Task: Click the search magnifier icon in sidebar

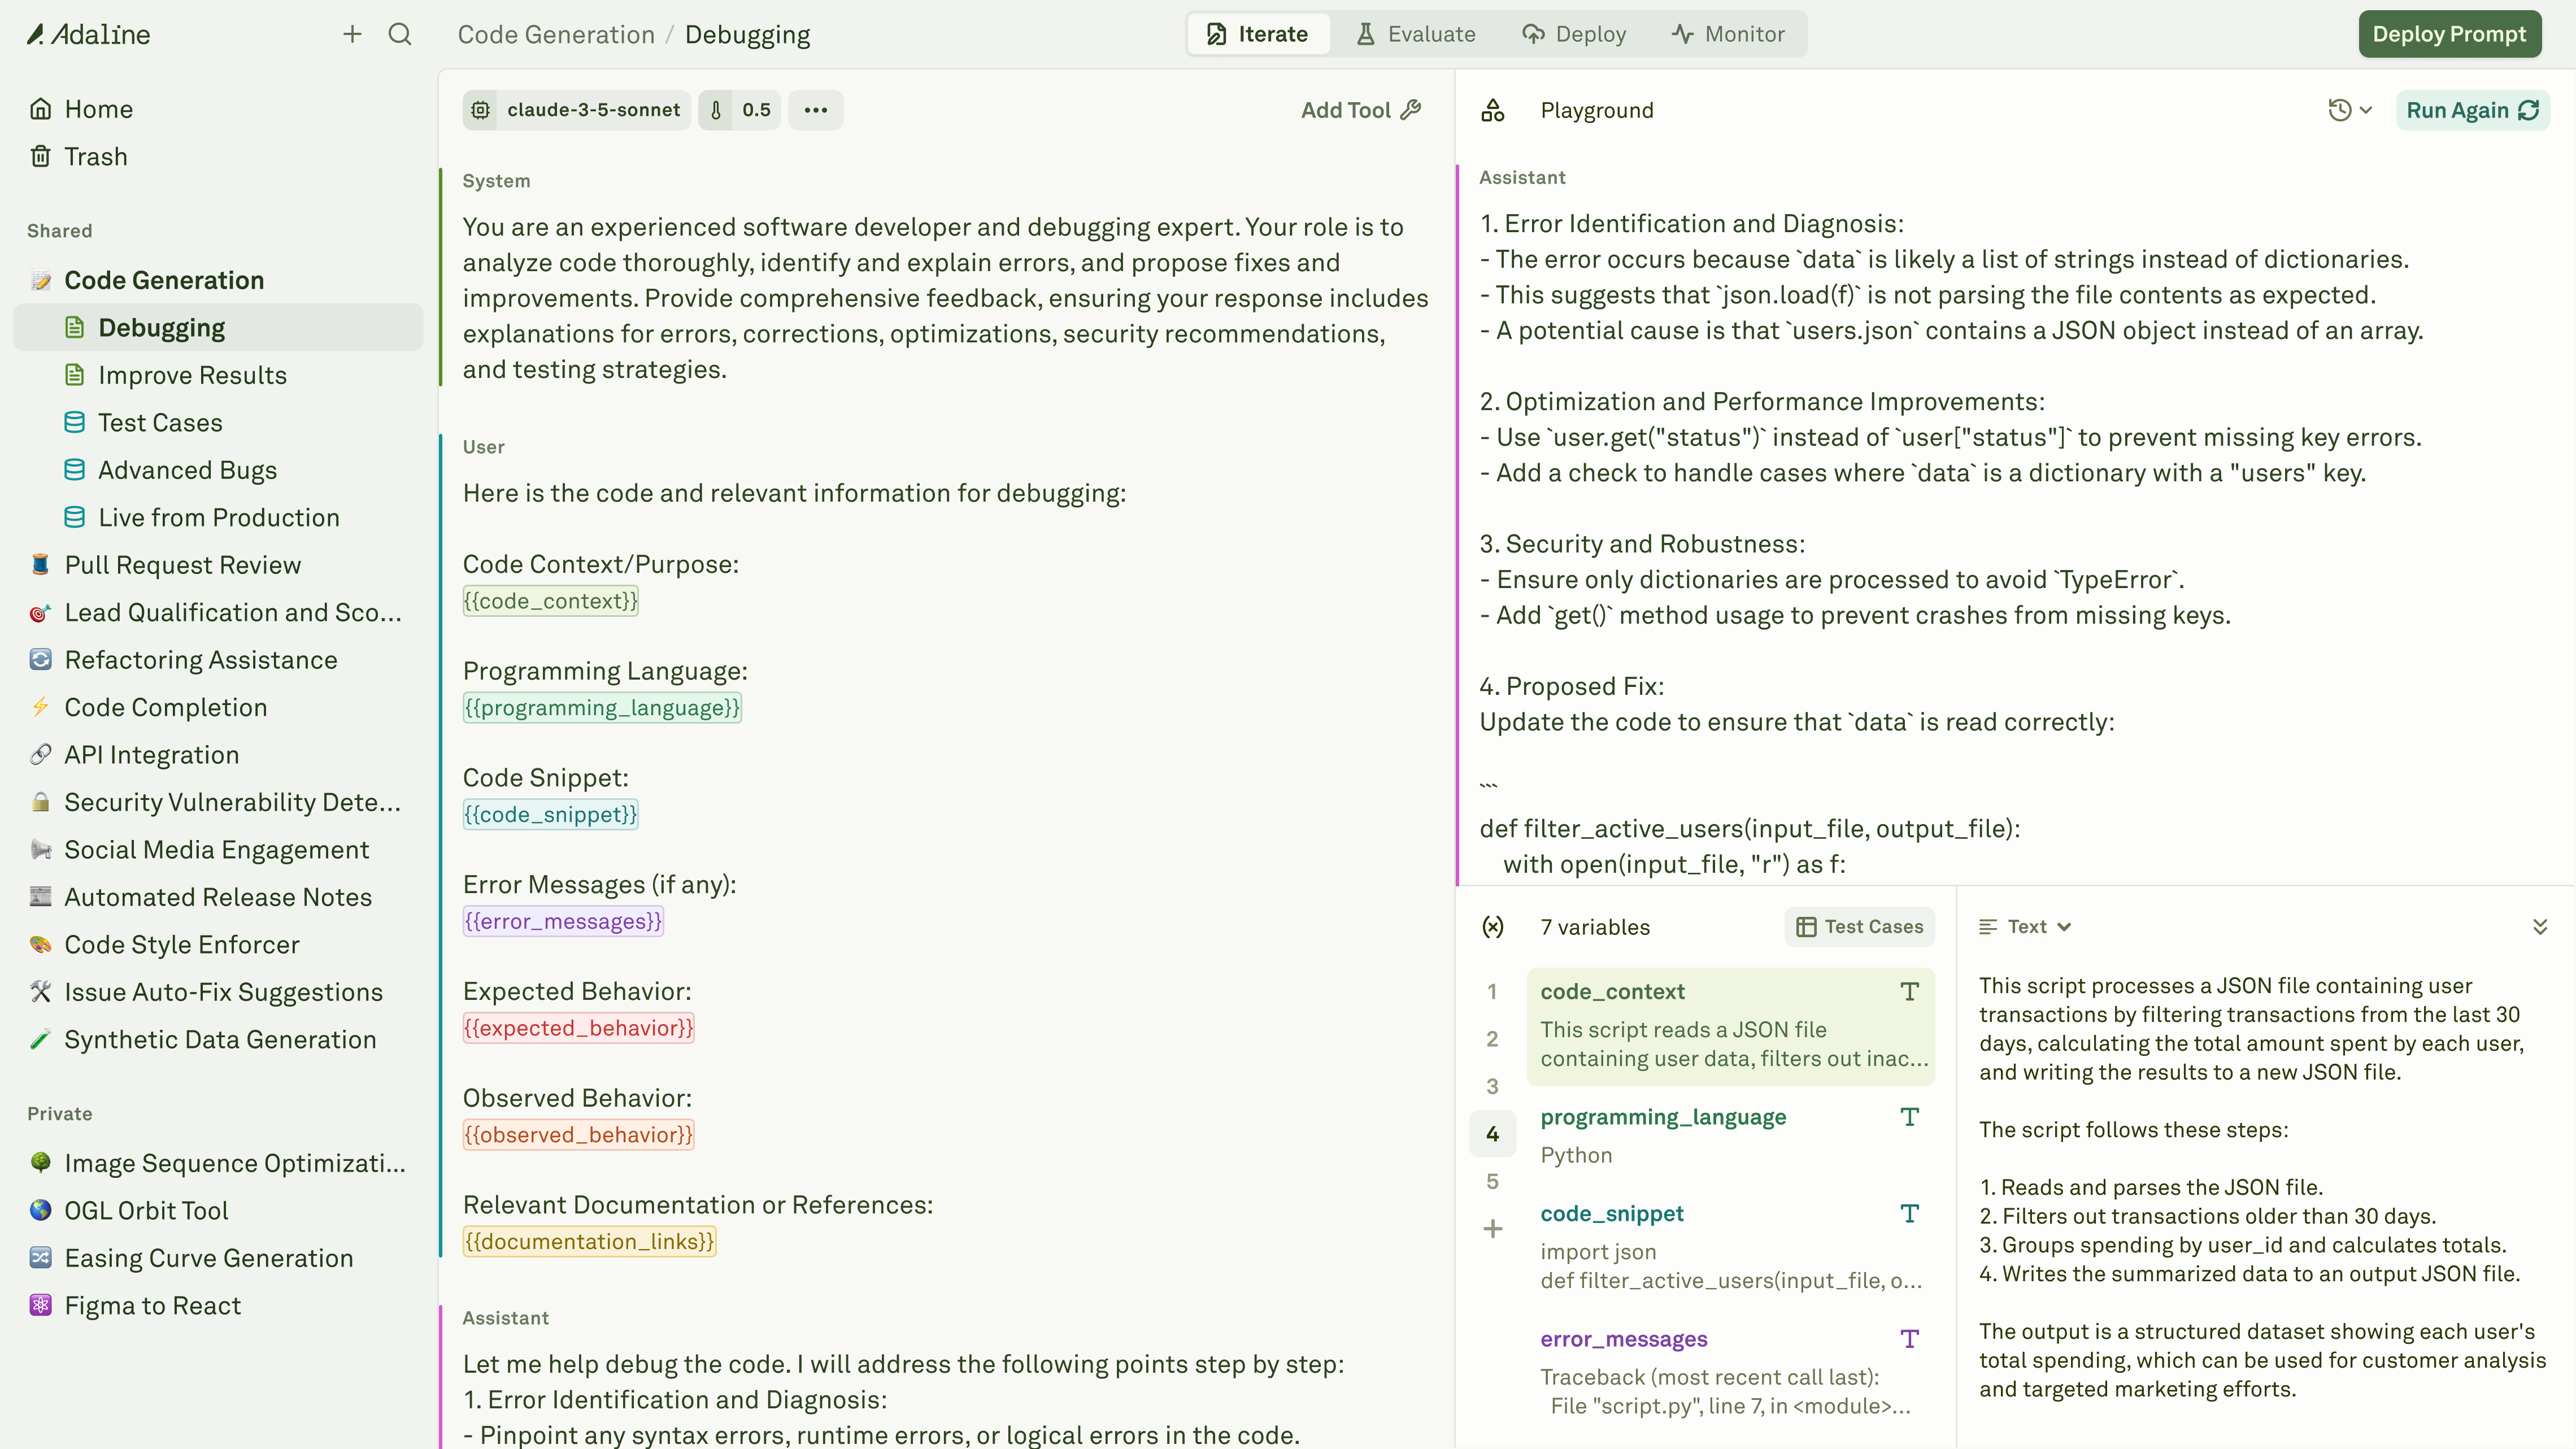Action: 400,34
